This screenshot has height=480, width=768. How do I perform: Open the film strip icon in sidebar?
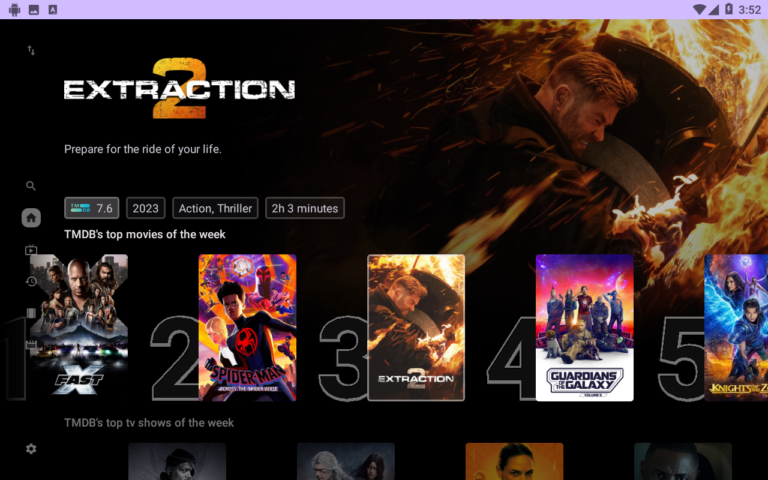click(31, 313)
